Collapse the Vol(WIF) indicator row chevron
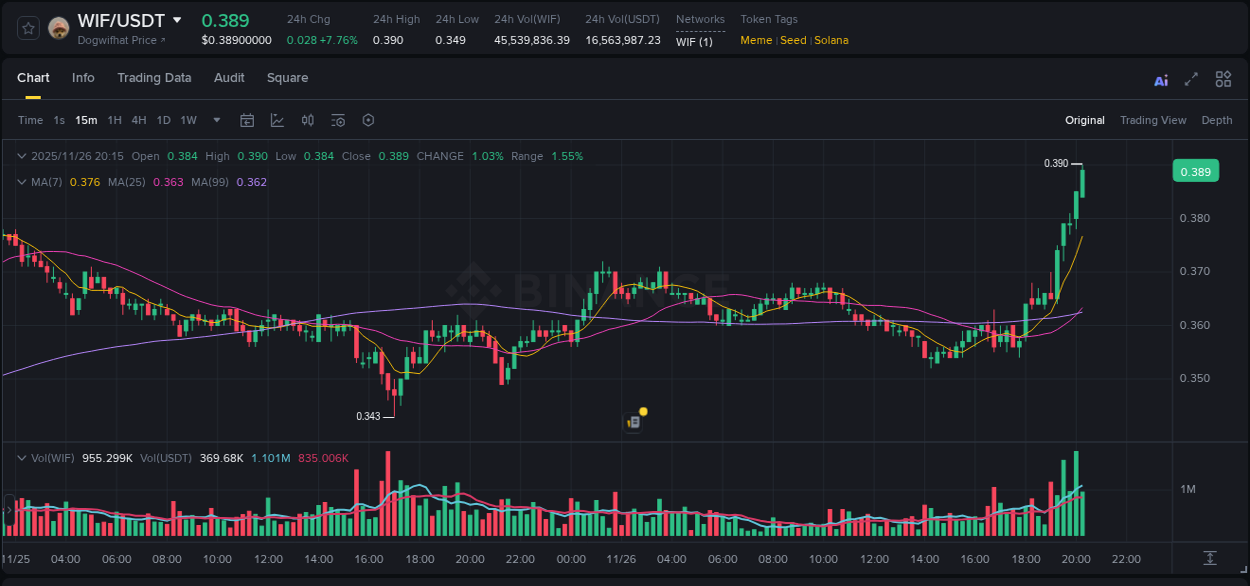Screen dimensions: 1250x586 tap(20, 457)
